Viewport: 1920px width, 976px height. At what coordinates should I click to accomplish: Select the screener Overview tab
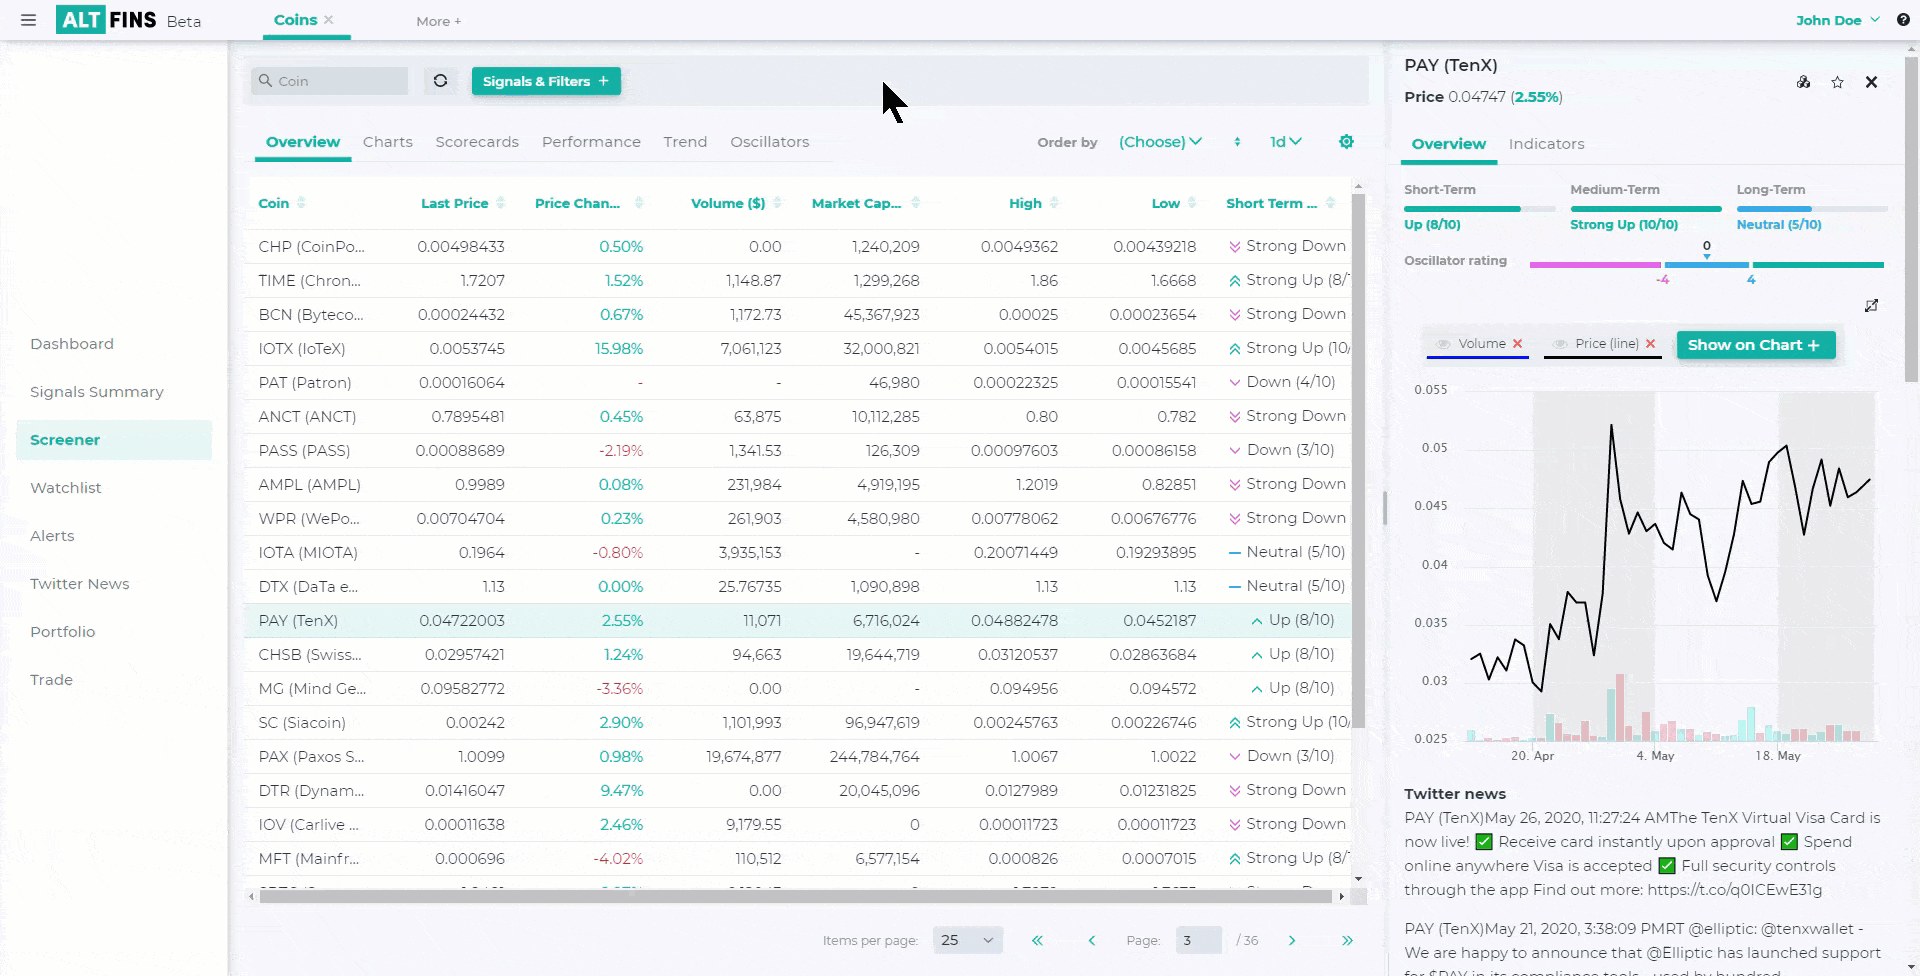303,142
